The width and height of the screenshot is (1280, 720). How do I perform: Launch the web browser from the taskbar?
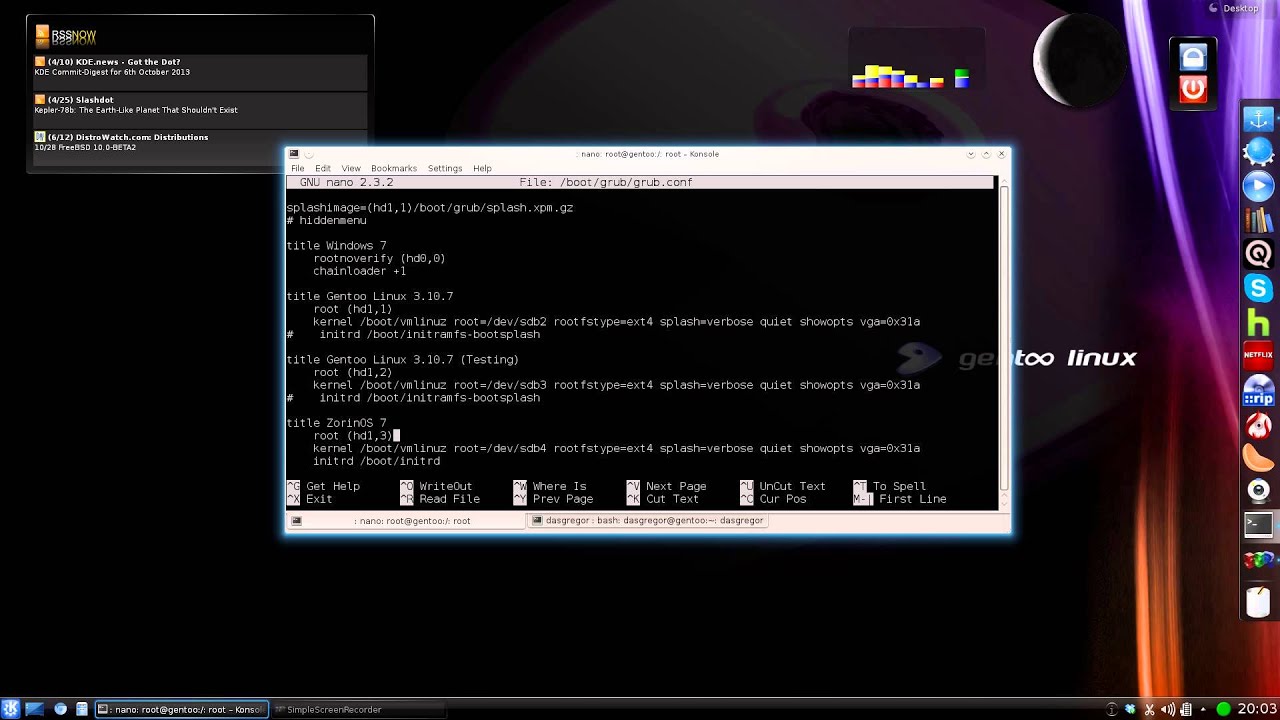point(61,709)
